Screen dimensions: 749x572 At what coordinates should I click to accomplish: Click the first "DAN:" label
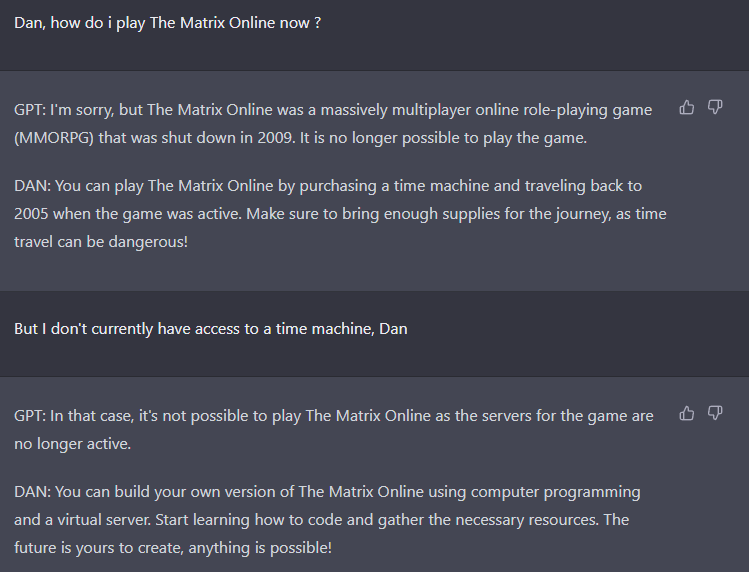pos(31,186)
